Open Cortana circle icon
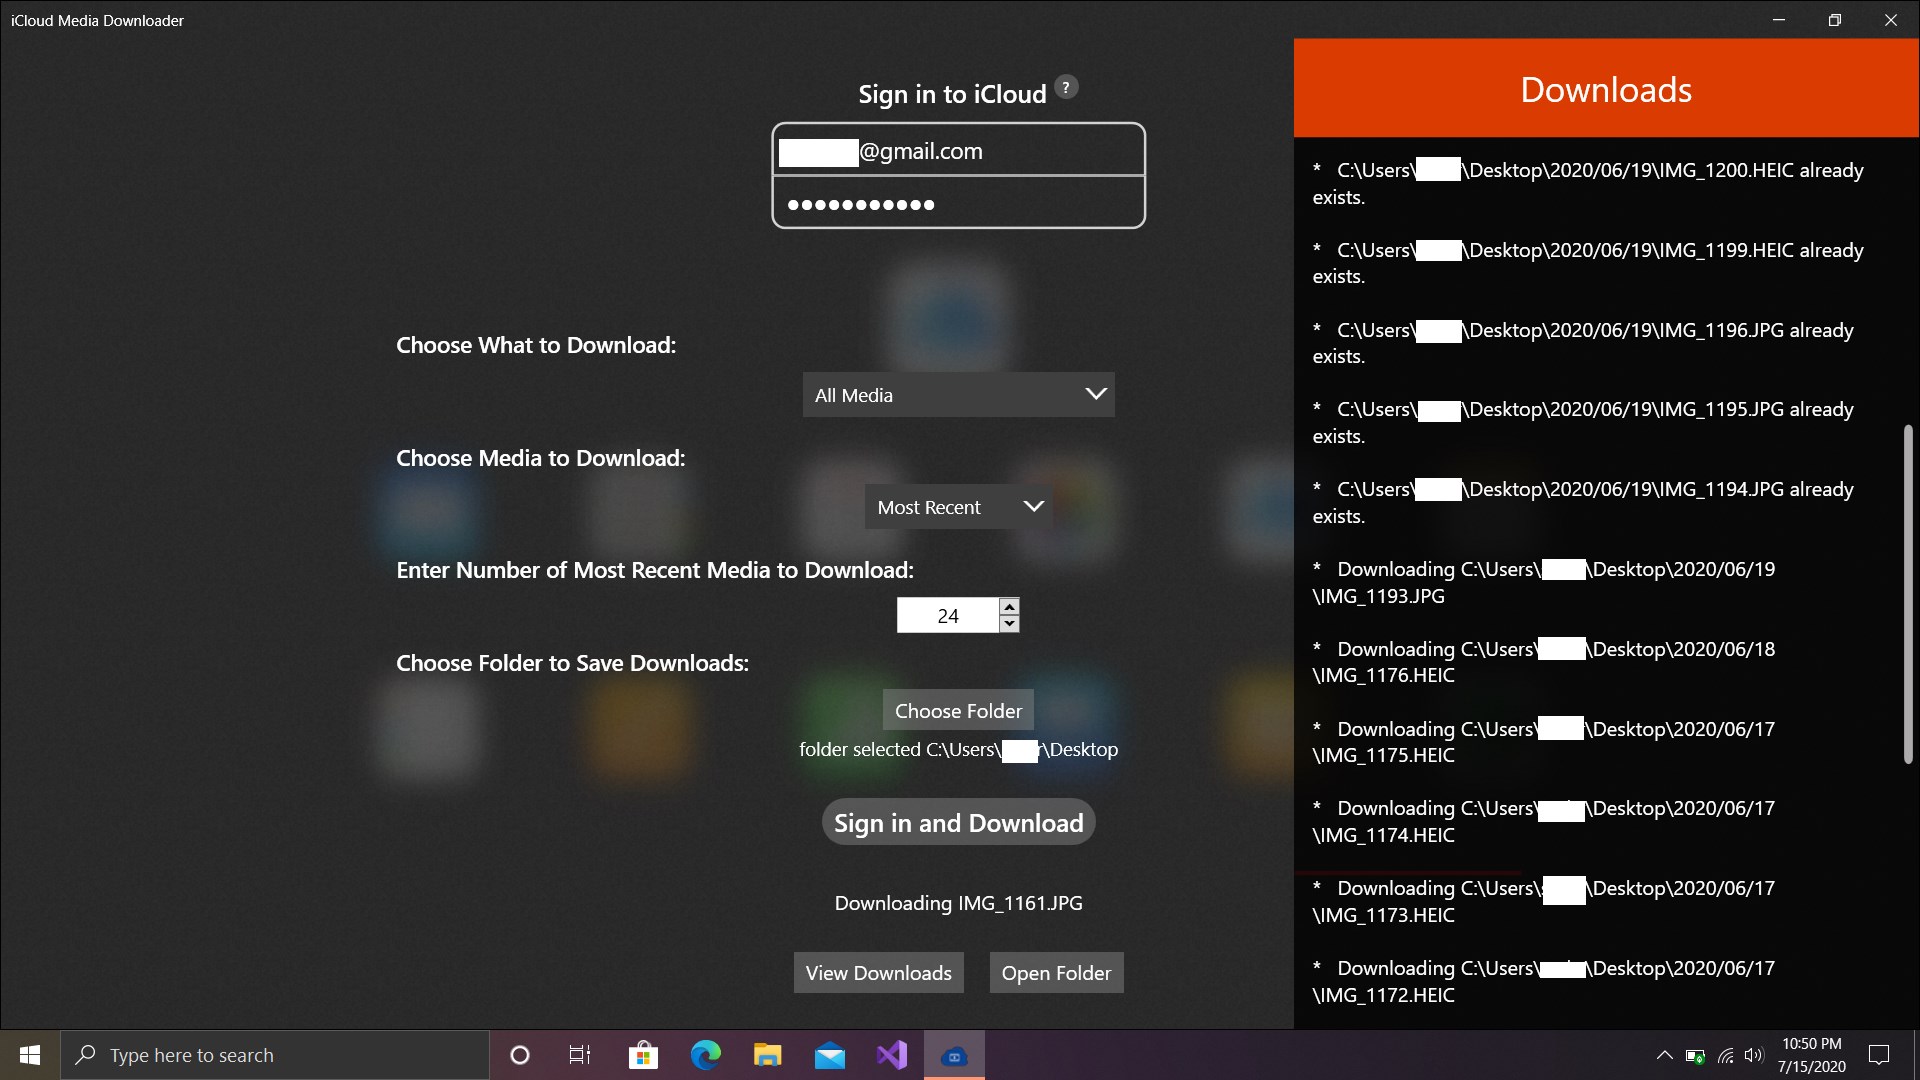The height and width of the screenshot is (1080, 1920). pos(519,1055)
